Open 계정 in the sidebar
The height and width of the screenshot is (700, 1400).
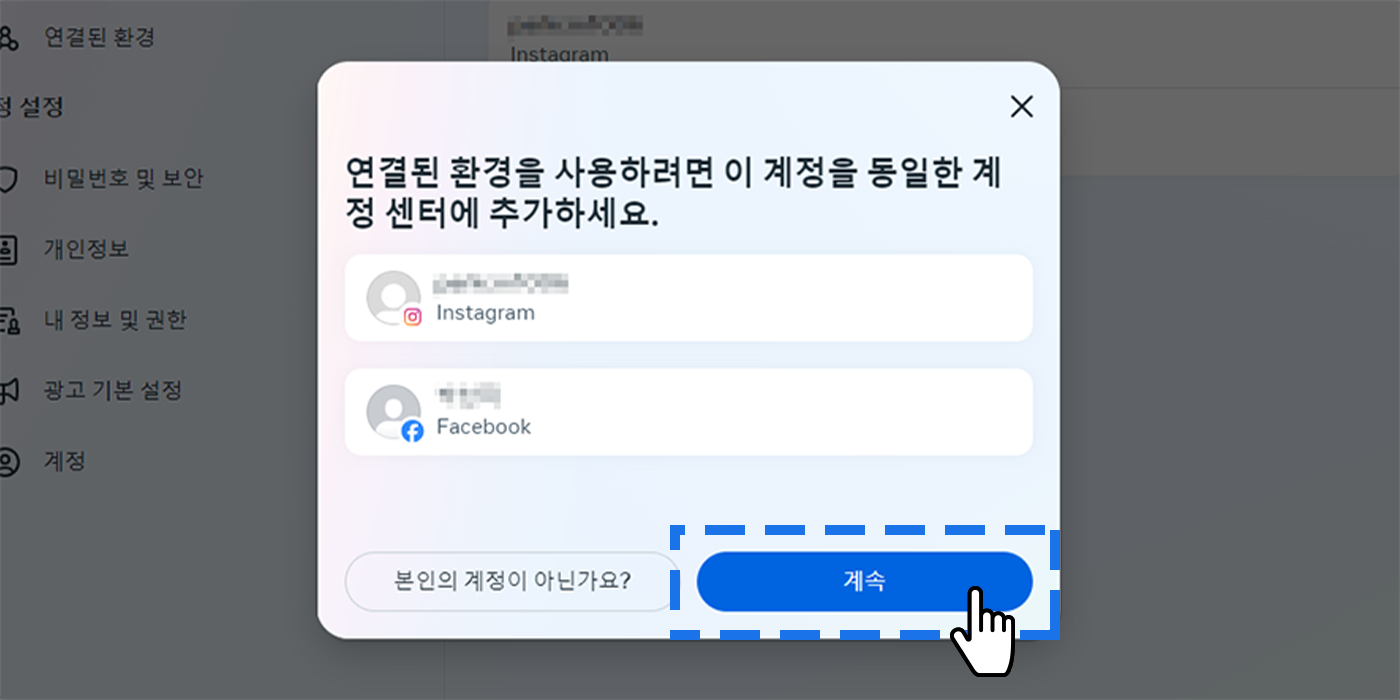point(64,461)
